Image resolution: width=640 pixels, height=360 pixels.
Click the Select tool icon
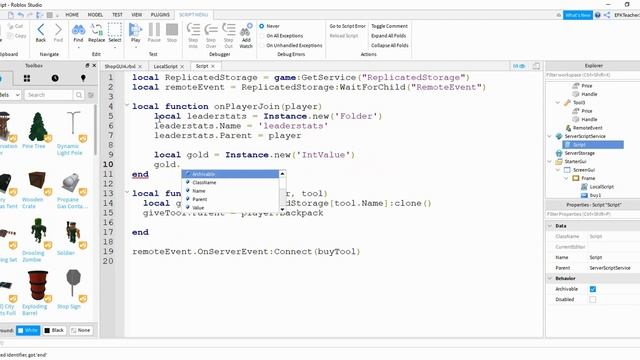115,30
